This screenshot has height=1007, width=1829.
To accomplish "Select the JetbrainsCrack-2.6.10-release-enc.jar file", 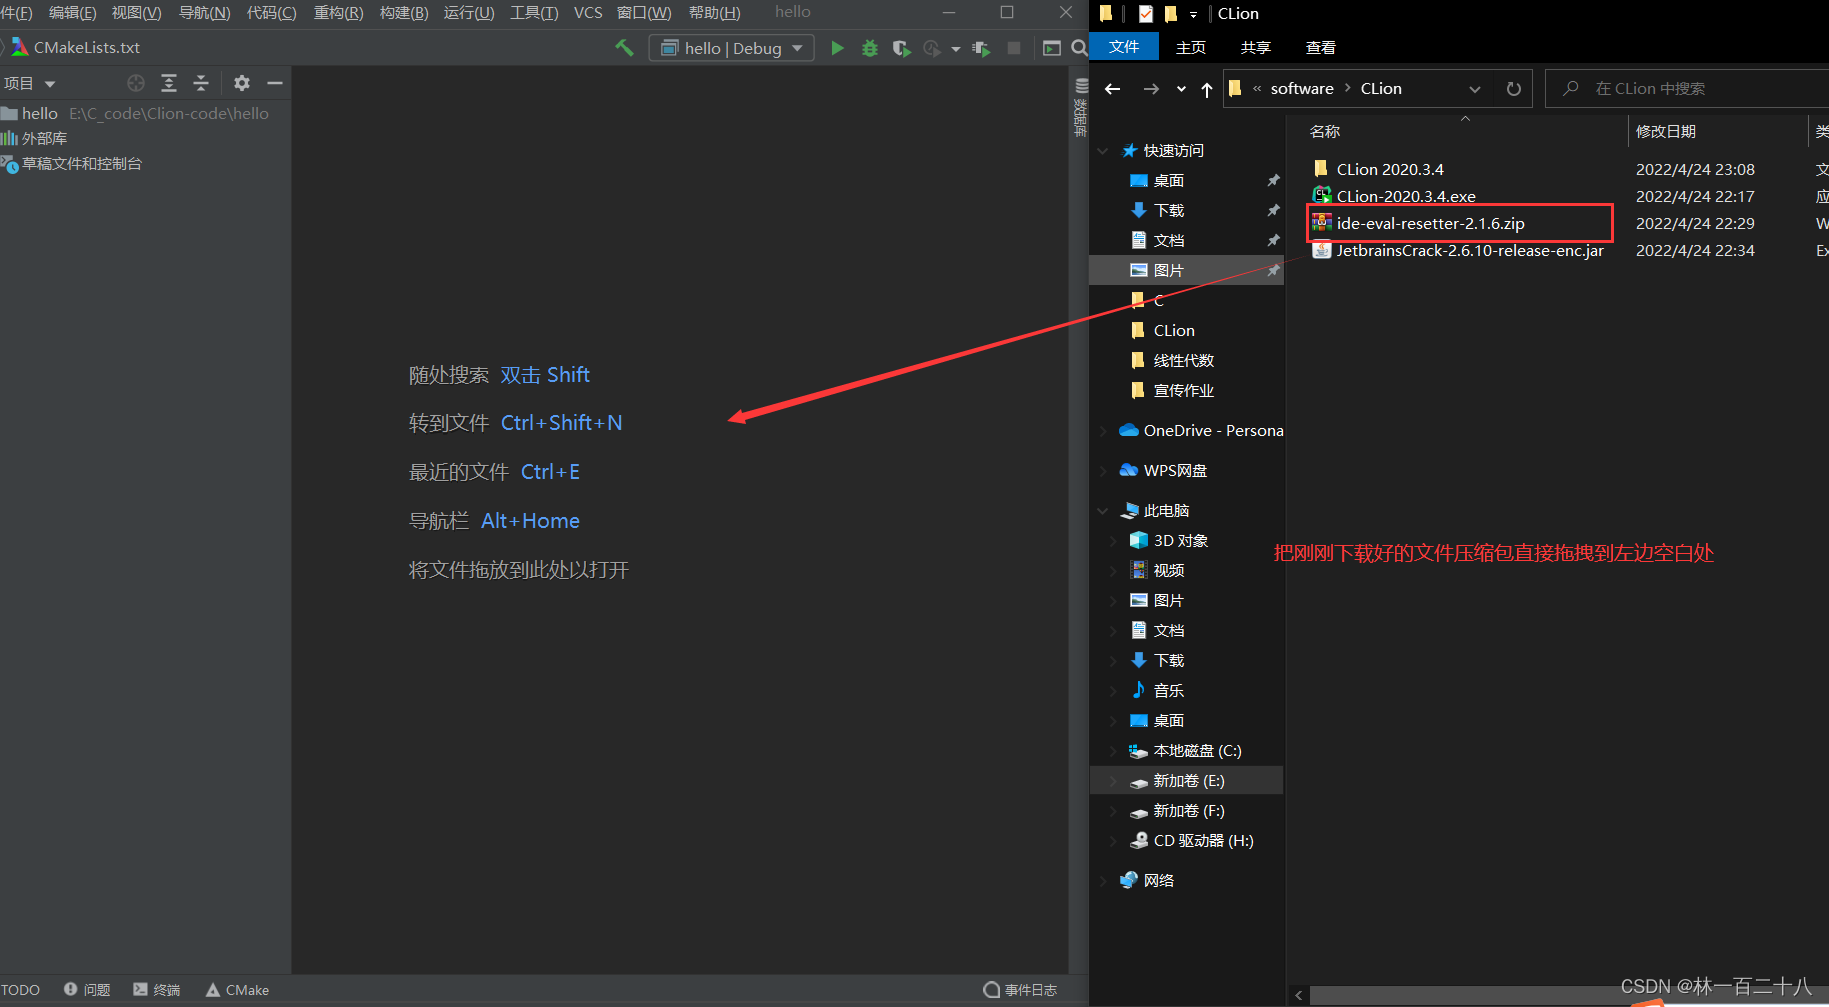I will [1470, 250].
